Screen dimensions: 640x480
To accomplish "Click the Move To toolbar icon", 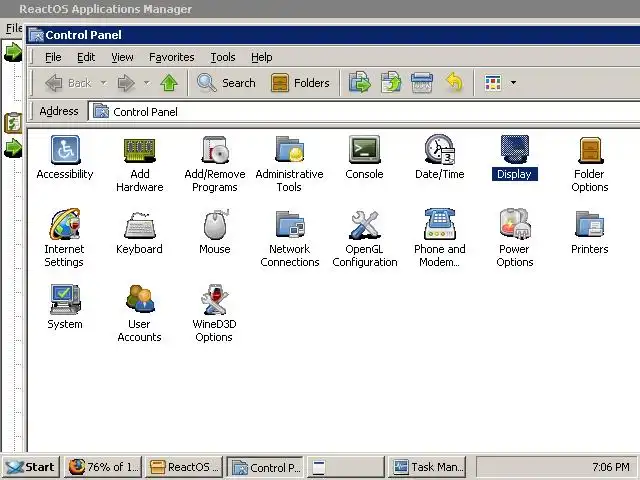I will tap(360, 82).
